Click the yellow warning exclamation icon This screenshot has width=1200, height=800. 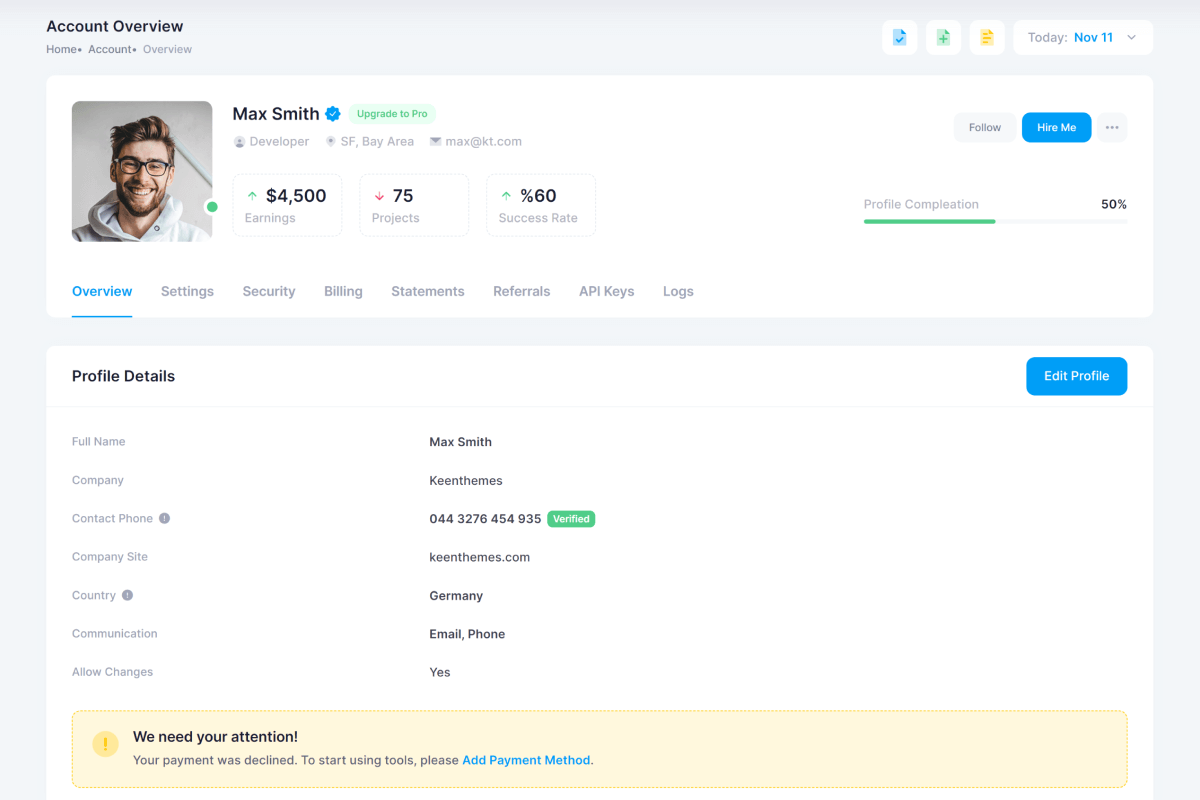[x=105, y=743]
